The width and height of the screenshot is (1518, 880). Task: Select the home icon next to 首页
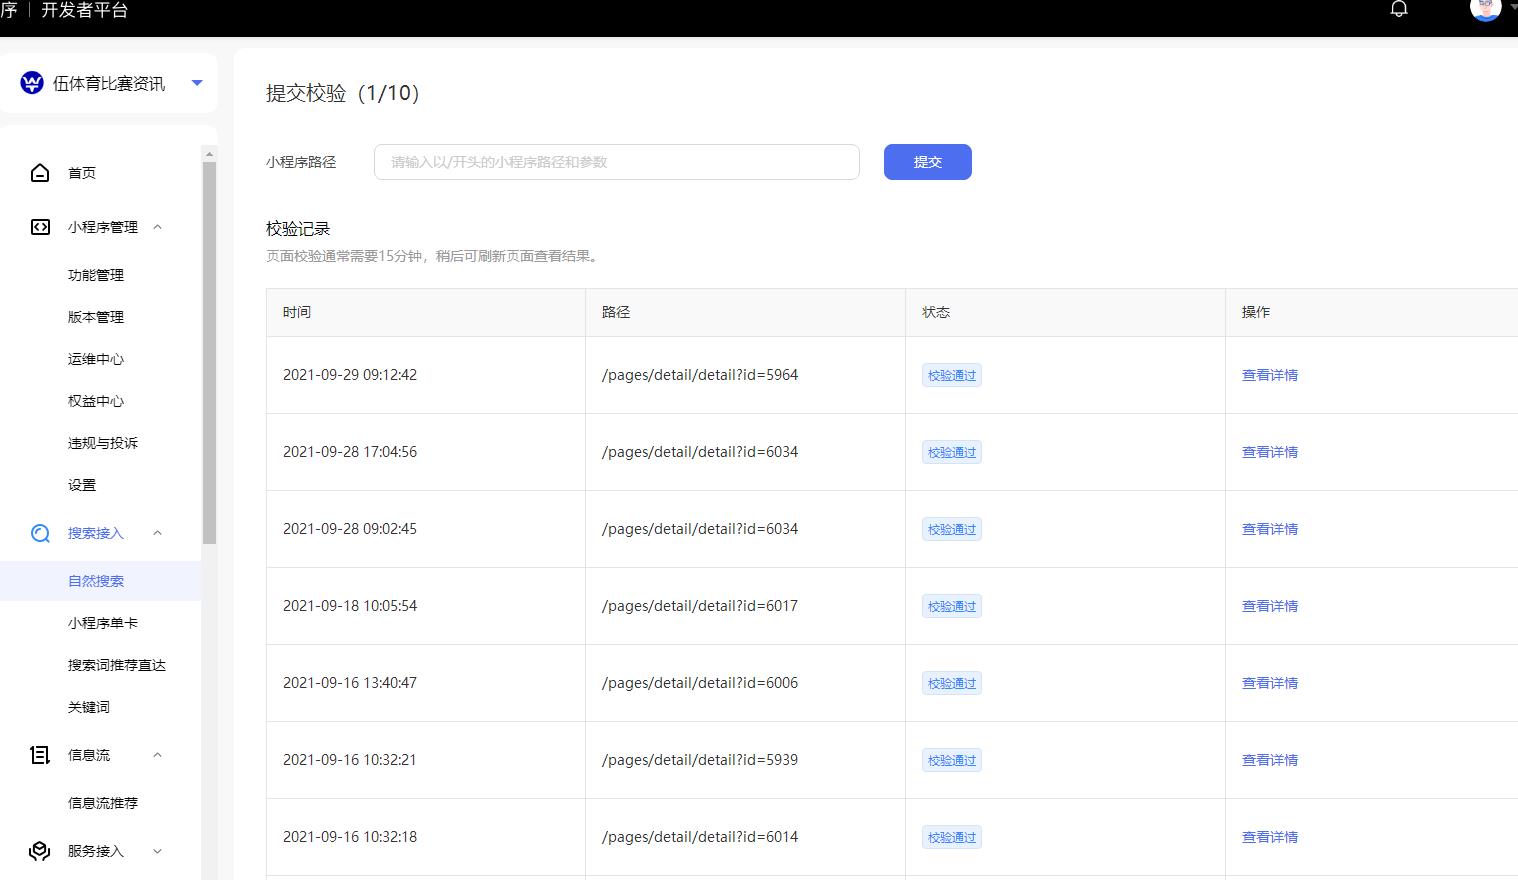(x=40, y=173)
